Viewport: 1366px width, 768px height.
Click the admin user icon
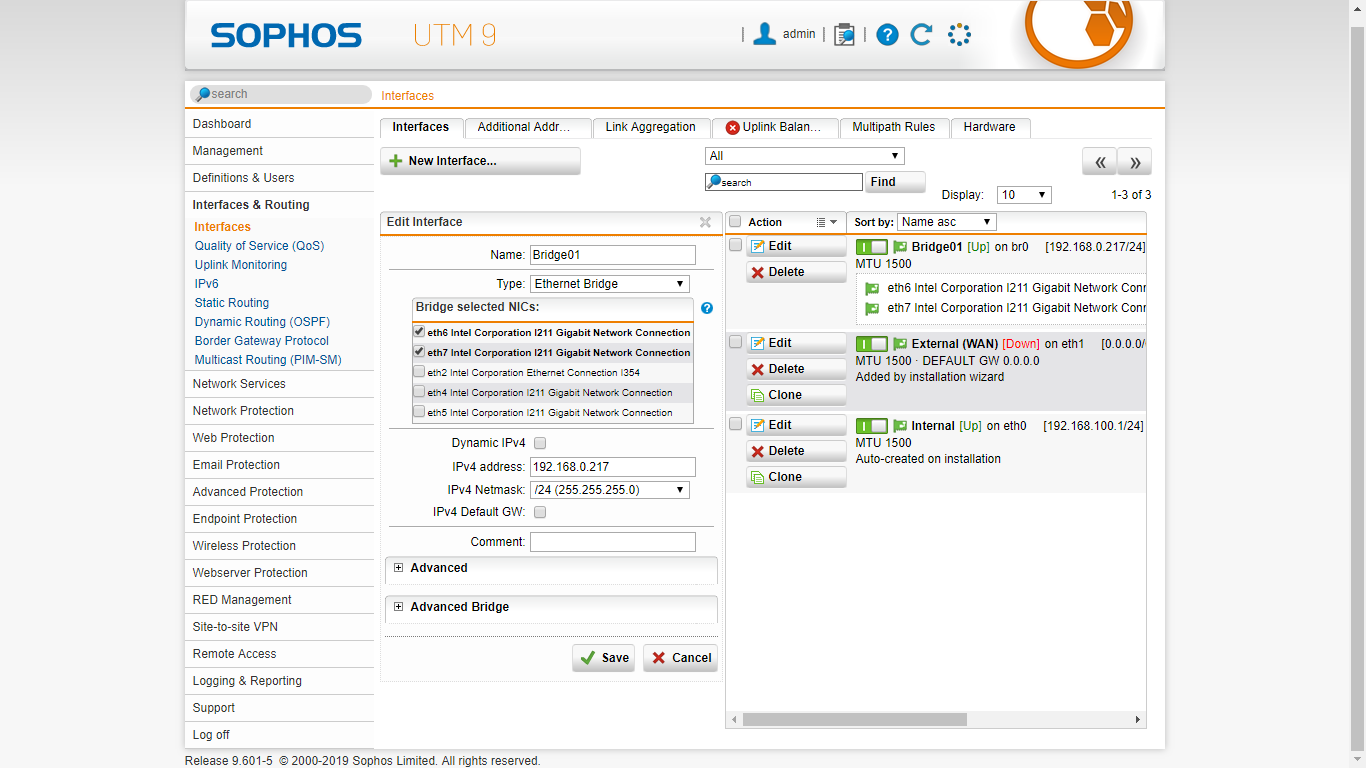(765, 34)
